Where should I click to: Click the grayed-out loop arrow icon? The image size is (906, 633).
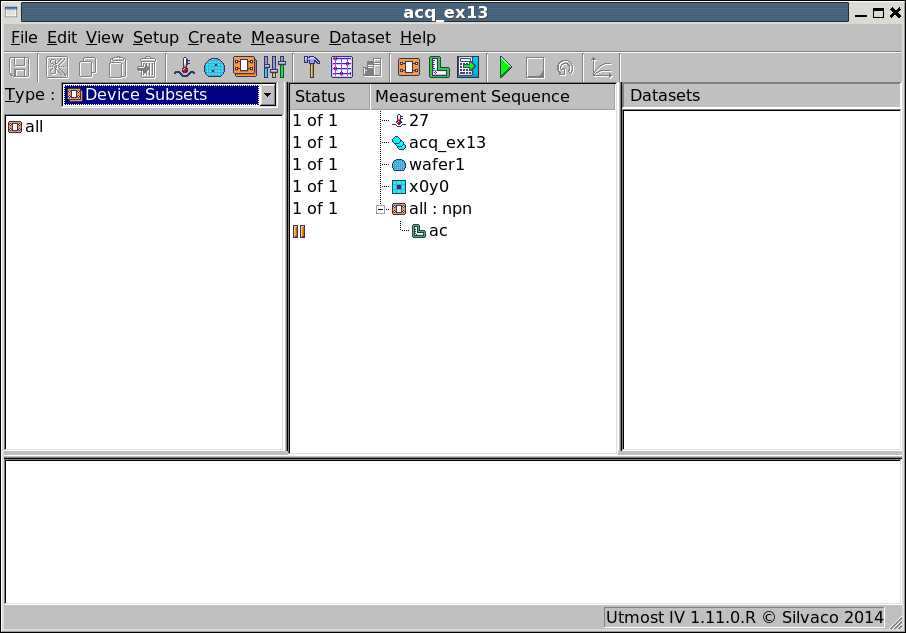pyautogui.click(x=565, y=68)
